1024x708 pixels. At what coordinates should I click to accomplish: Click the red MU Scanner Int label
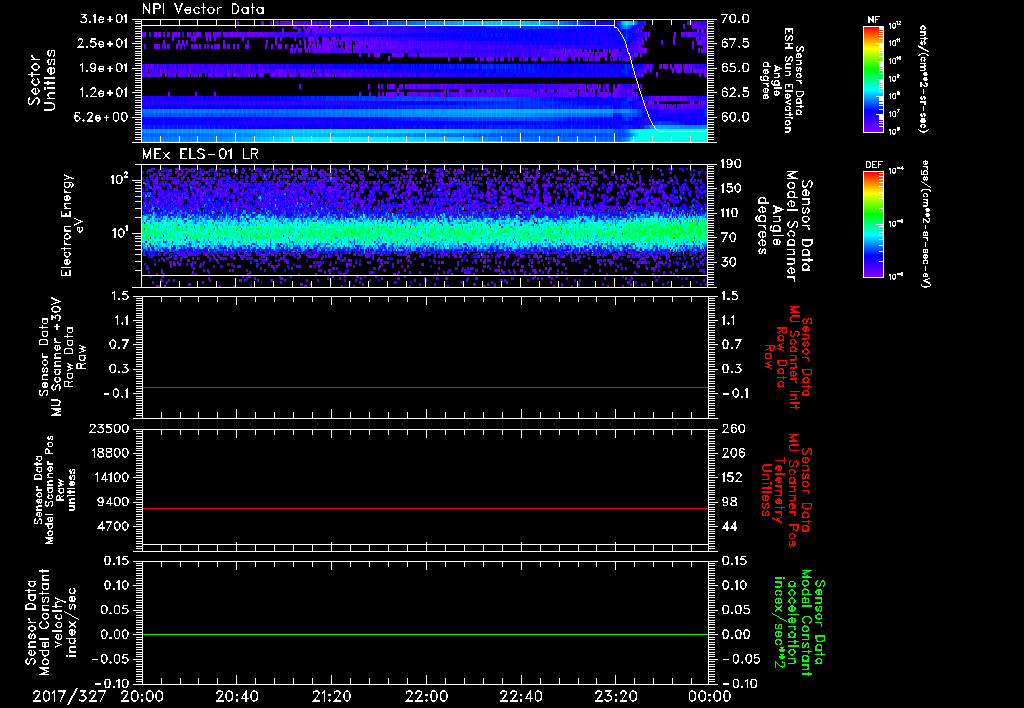pyautogui.click(x=788, y=357)
